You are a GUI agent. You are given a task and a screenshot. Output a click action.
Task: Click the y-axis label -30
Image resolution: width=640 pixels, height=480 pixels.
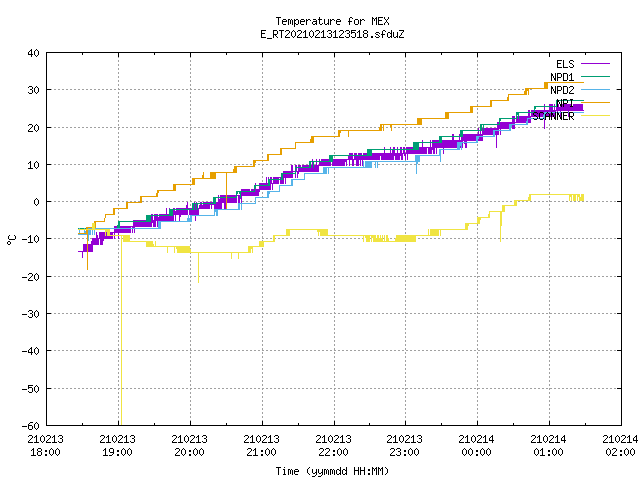[30, 313]
